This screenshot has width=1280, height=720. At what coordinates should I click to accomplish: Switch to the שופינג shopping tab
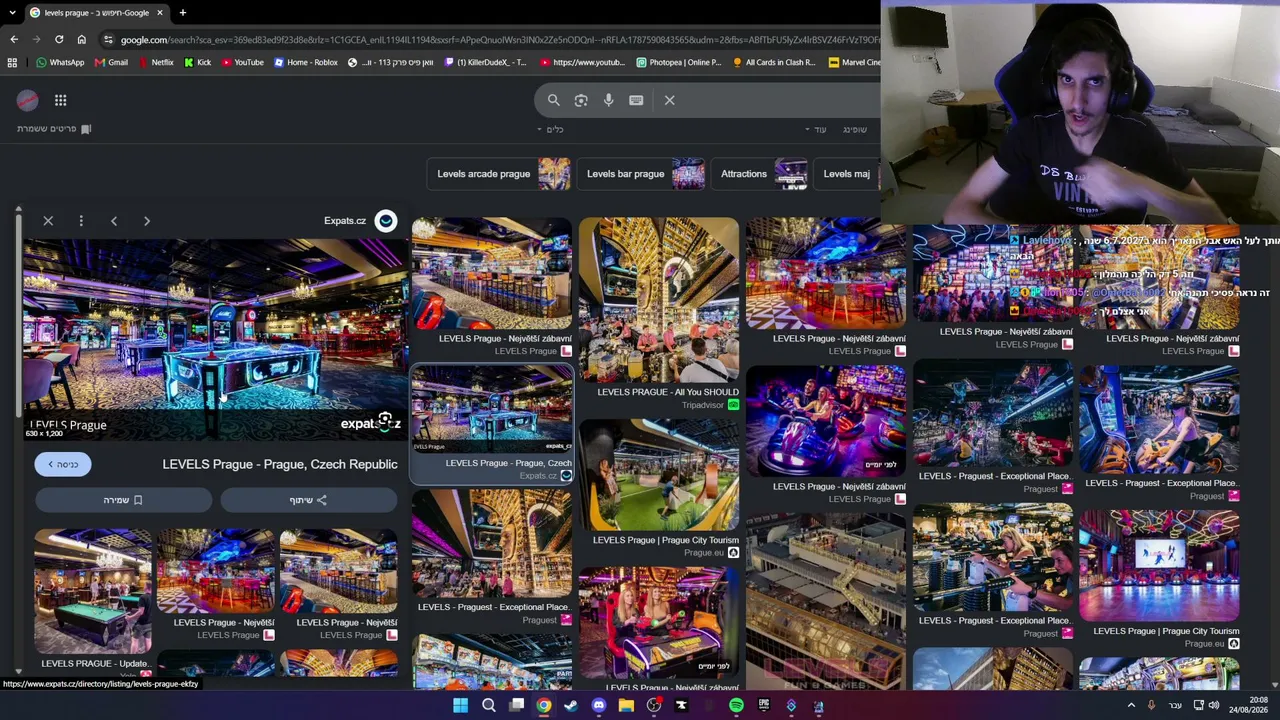tap(855, 129)
